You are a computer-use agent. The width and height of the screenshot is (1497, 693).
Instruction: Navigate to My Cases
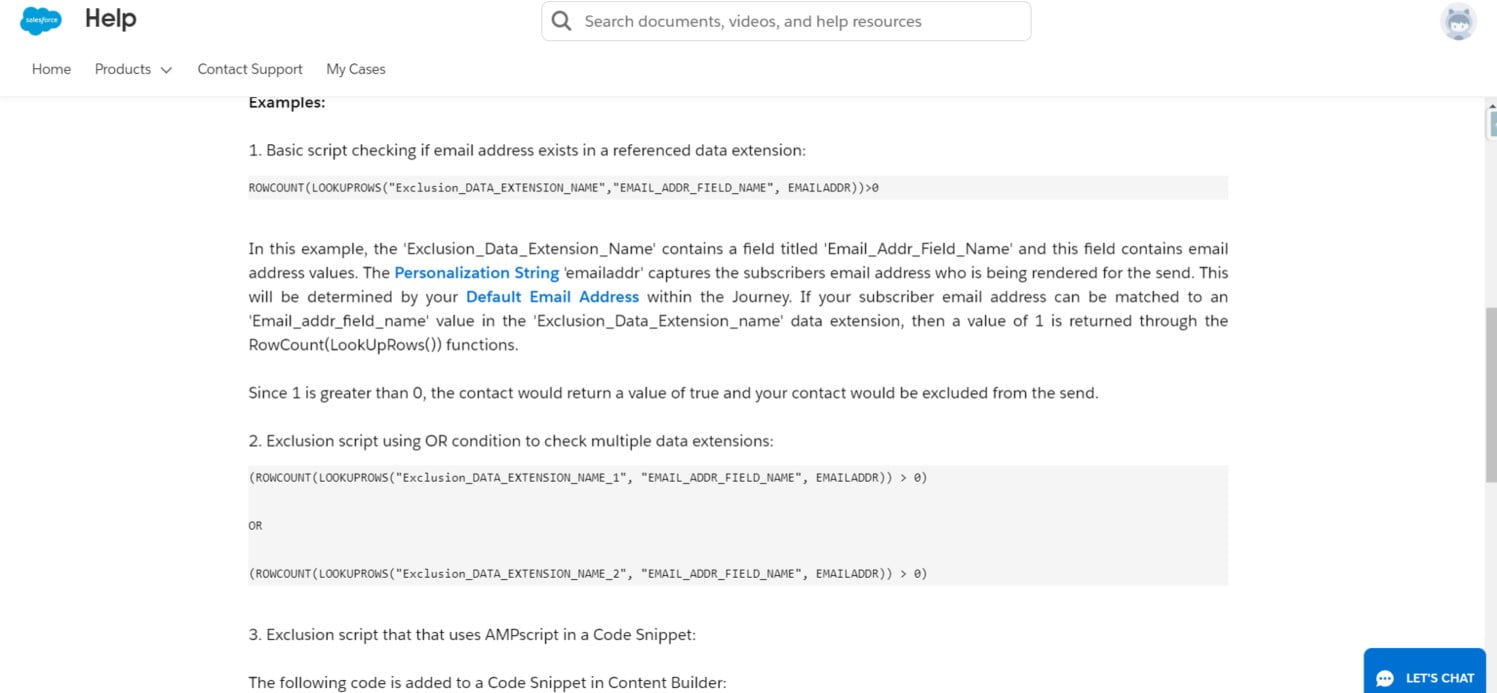pyautogui.click(x=356, y=69)
